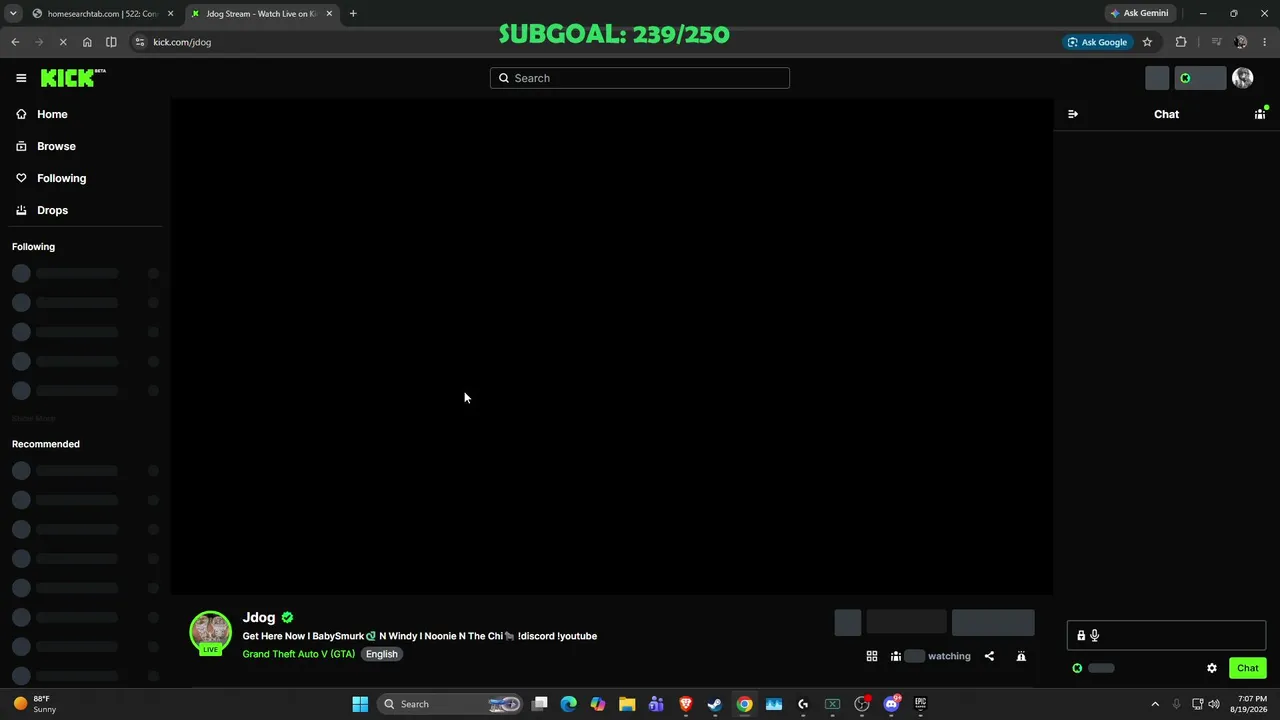Open the Chrome three-dot menu
This screenshot has height=720, width=1280.
[x=1264, y=42]
